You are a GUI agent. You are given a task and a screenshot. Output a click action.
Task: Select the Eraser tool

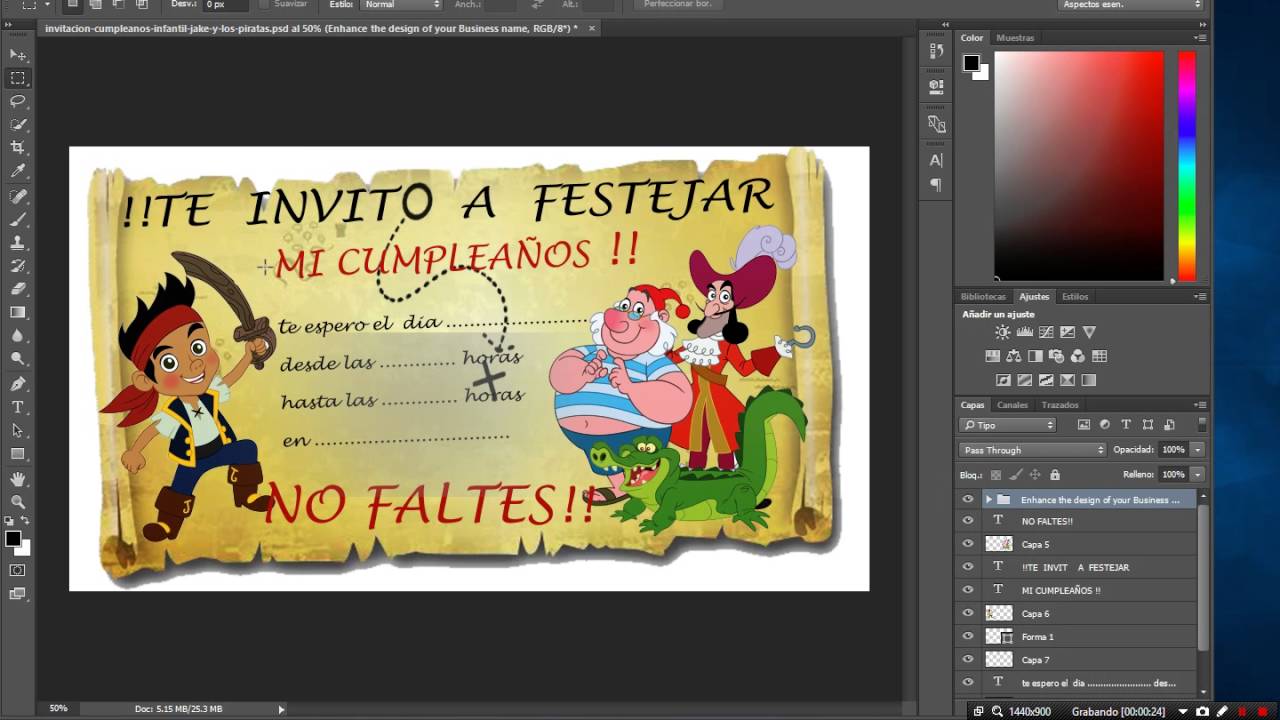pyautogui.click(x=18, y=289)
